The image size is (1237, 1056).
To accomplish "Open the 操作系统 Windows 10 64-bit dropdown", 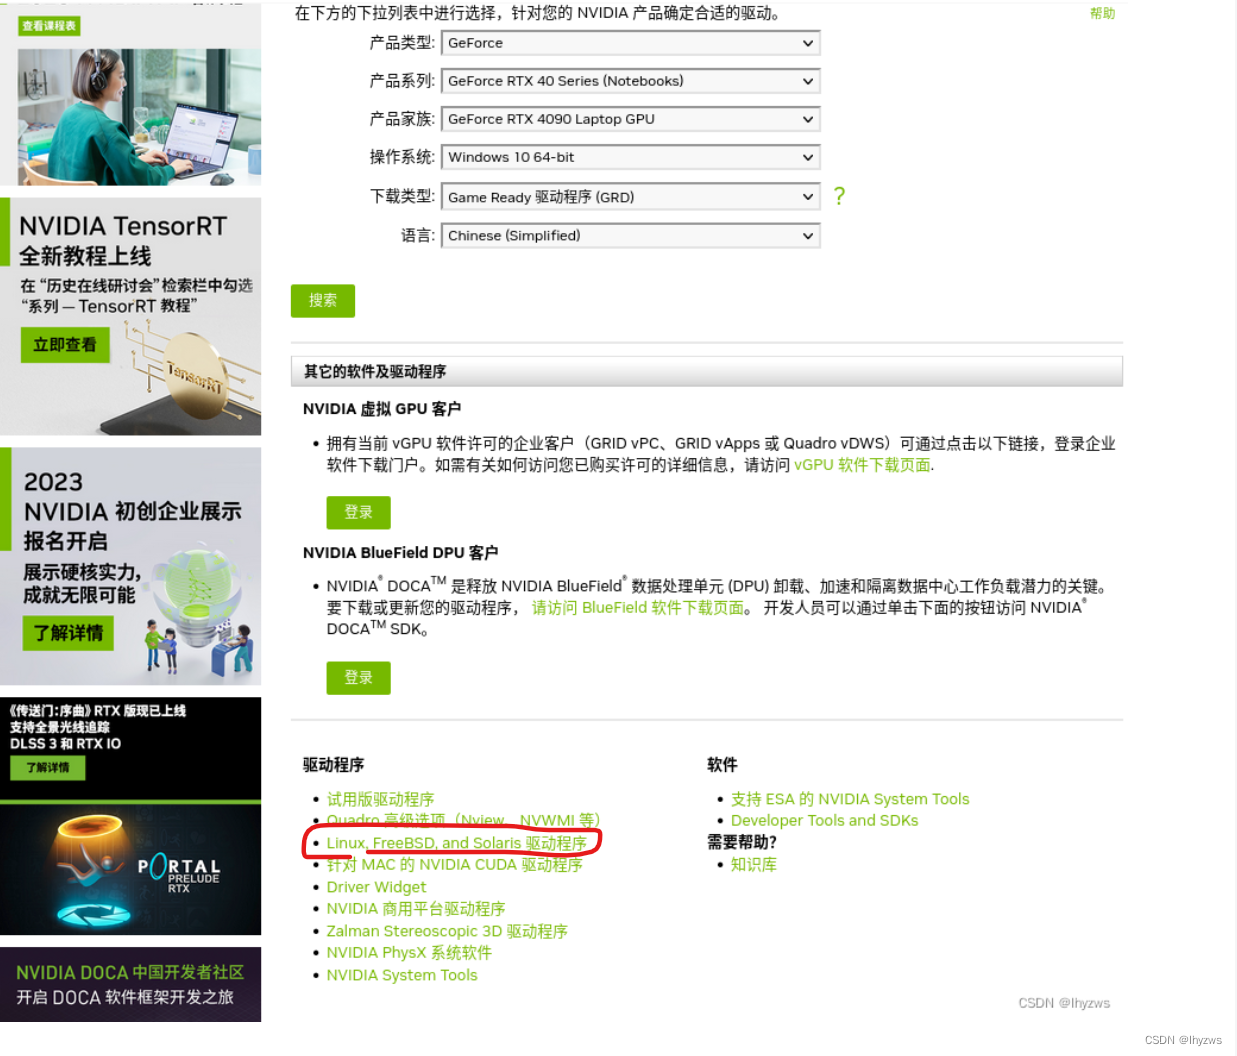I will point(630,157).
